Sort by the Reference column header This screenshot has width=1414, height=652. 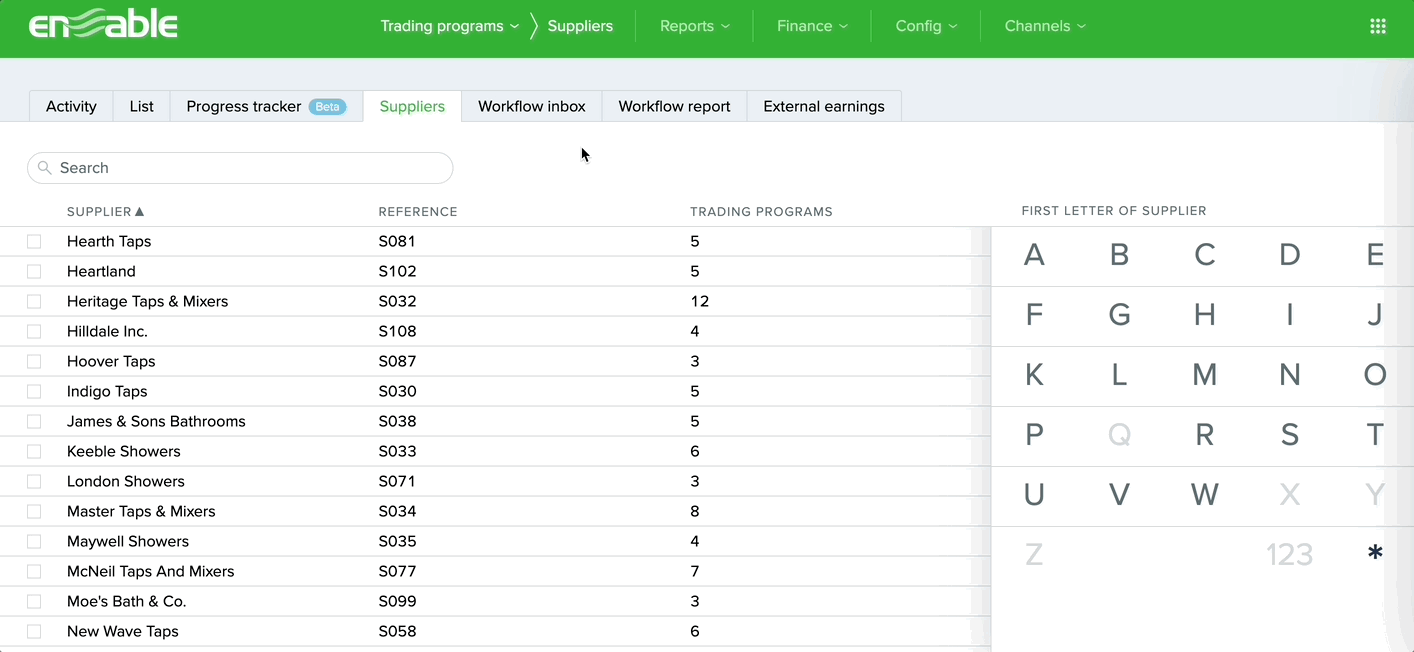coord(418,212)
